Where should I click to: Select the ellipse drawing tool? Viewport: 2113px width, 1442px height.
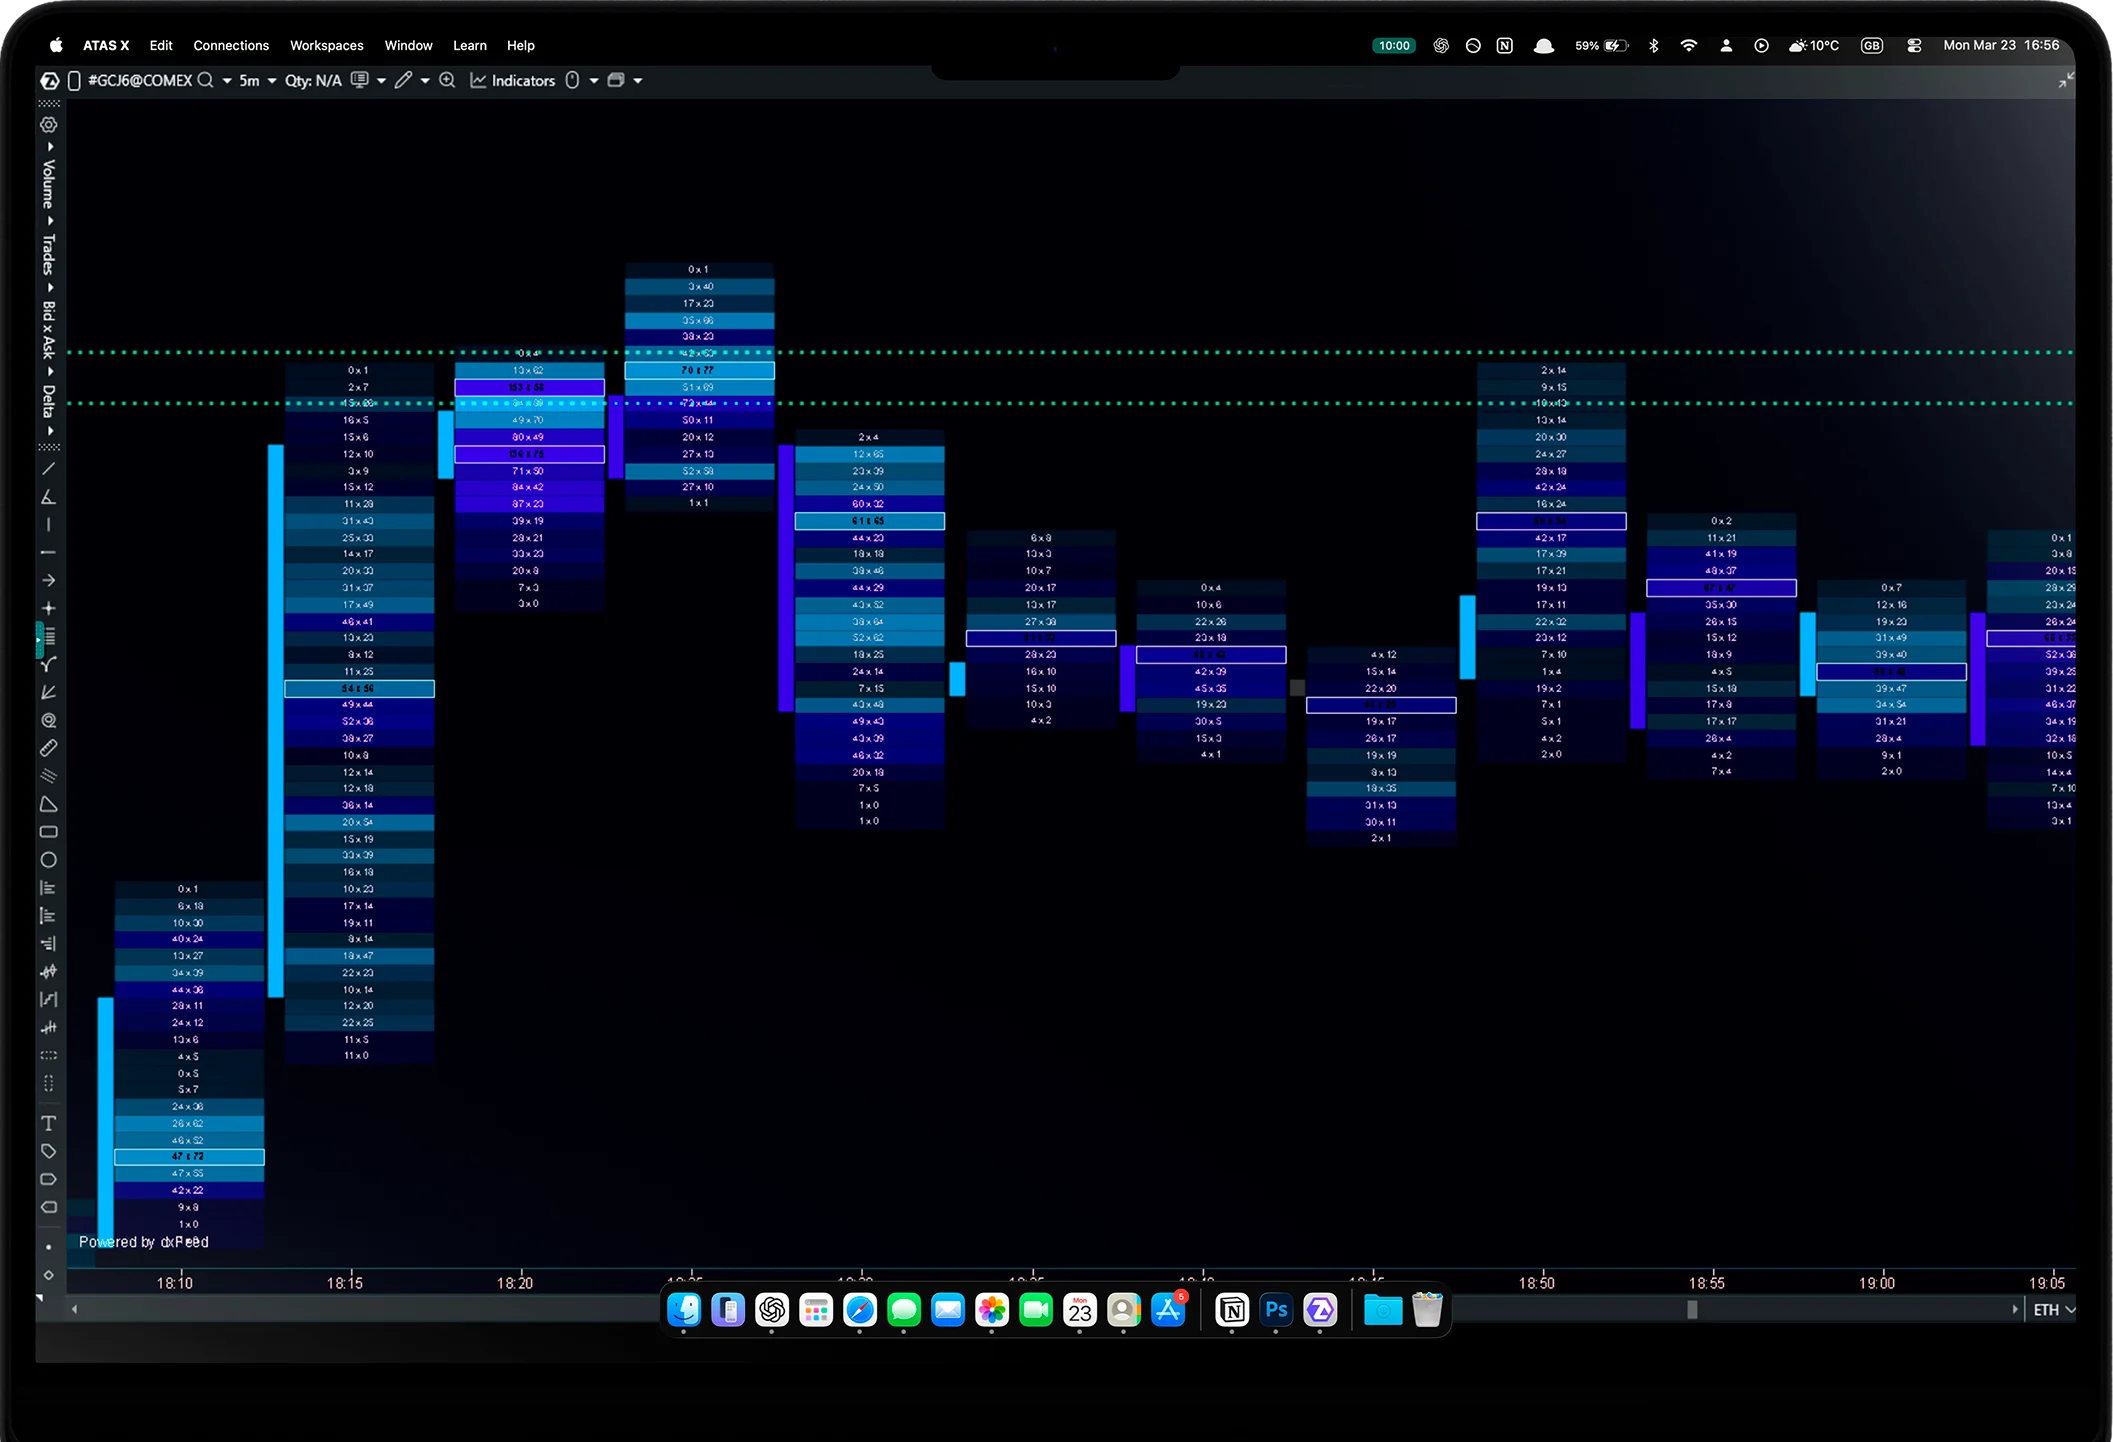pyautogui.click(x=48, y=860)
